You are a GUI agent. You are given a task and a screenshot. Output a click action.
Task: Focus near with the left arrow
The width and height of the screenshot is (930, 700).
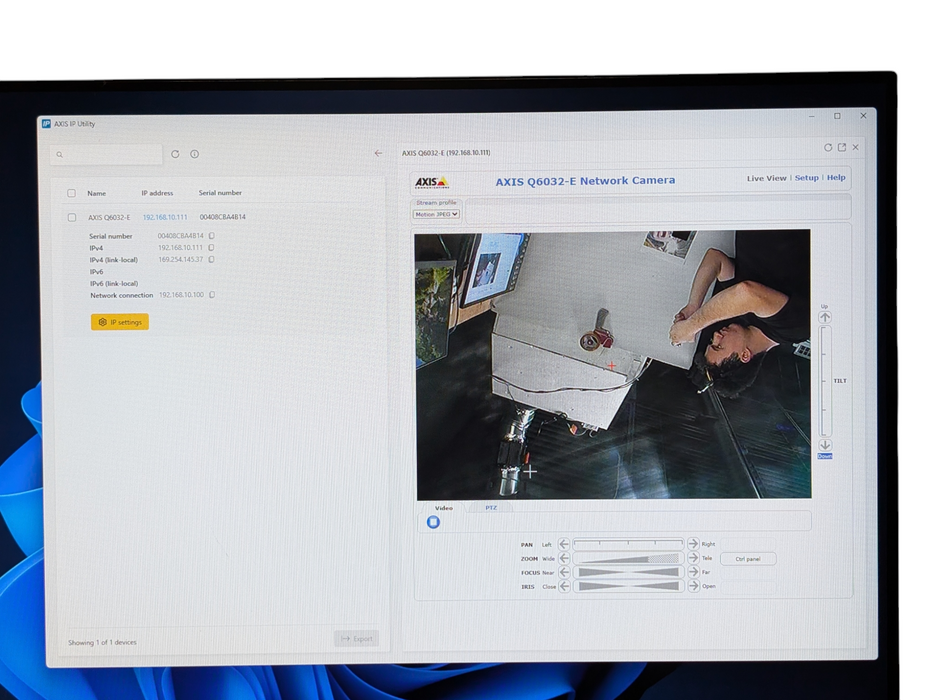[564, 572]
